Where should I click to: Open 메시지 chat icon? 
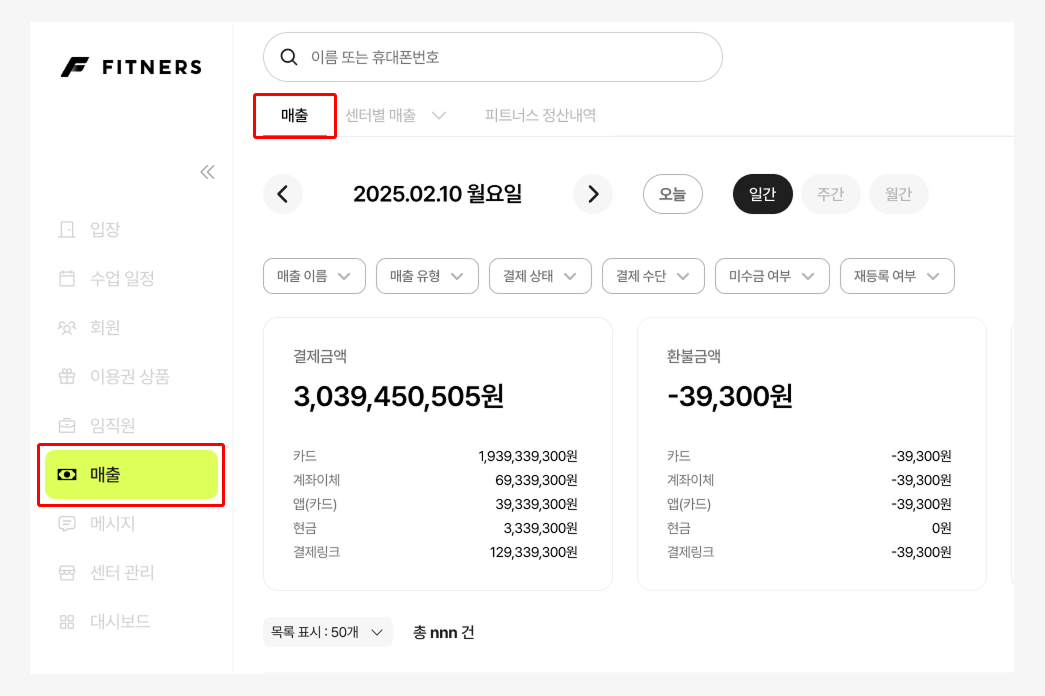coord(67,523)
